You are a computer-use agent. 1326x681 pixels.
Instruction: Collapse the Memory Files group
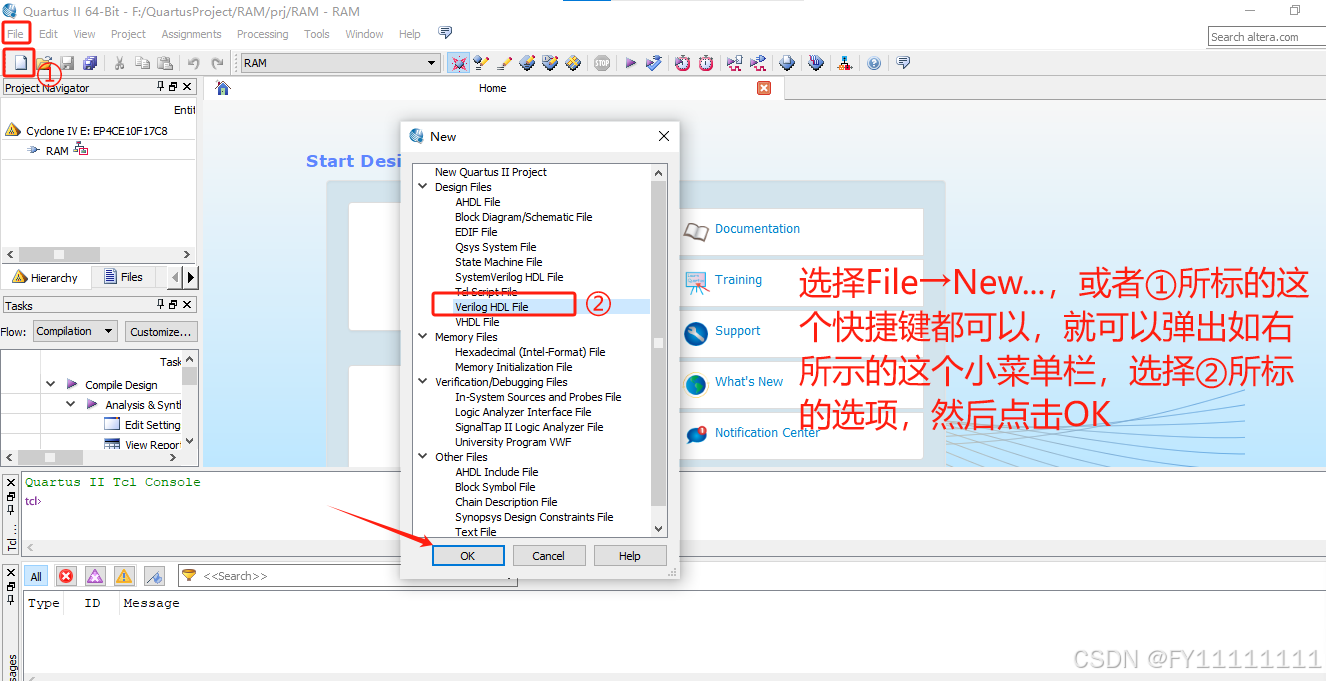[x=424, y=337]
